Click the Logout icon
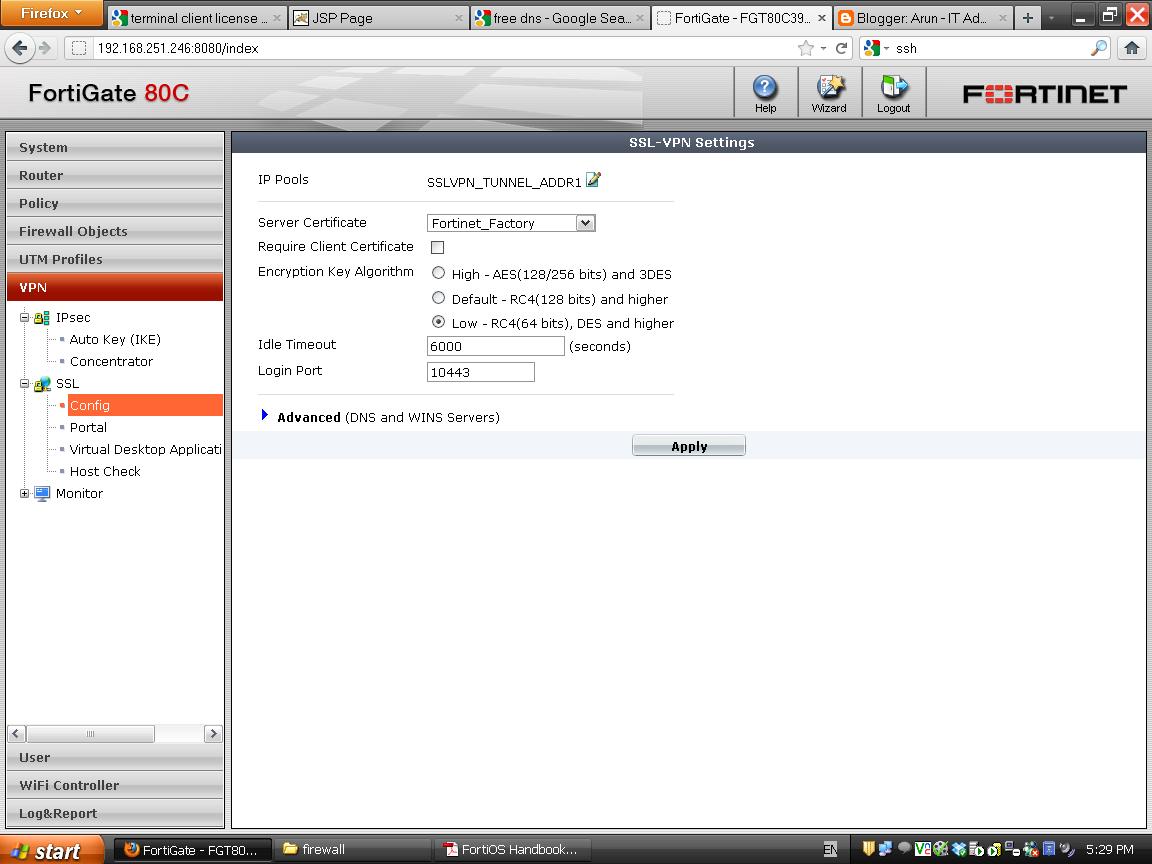 point(893,93)
